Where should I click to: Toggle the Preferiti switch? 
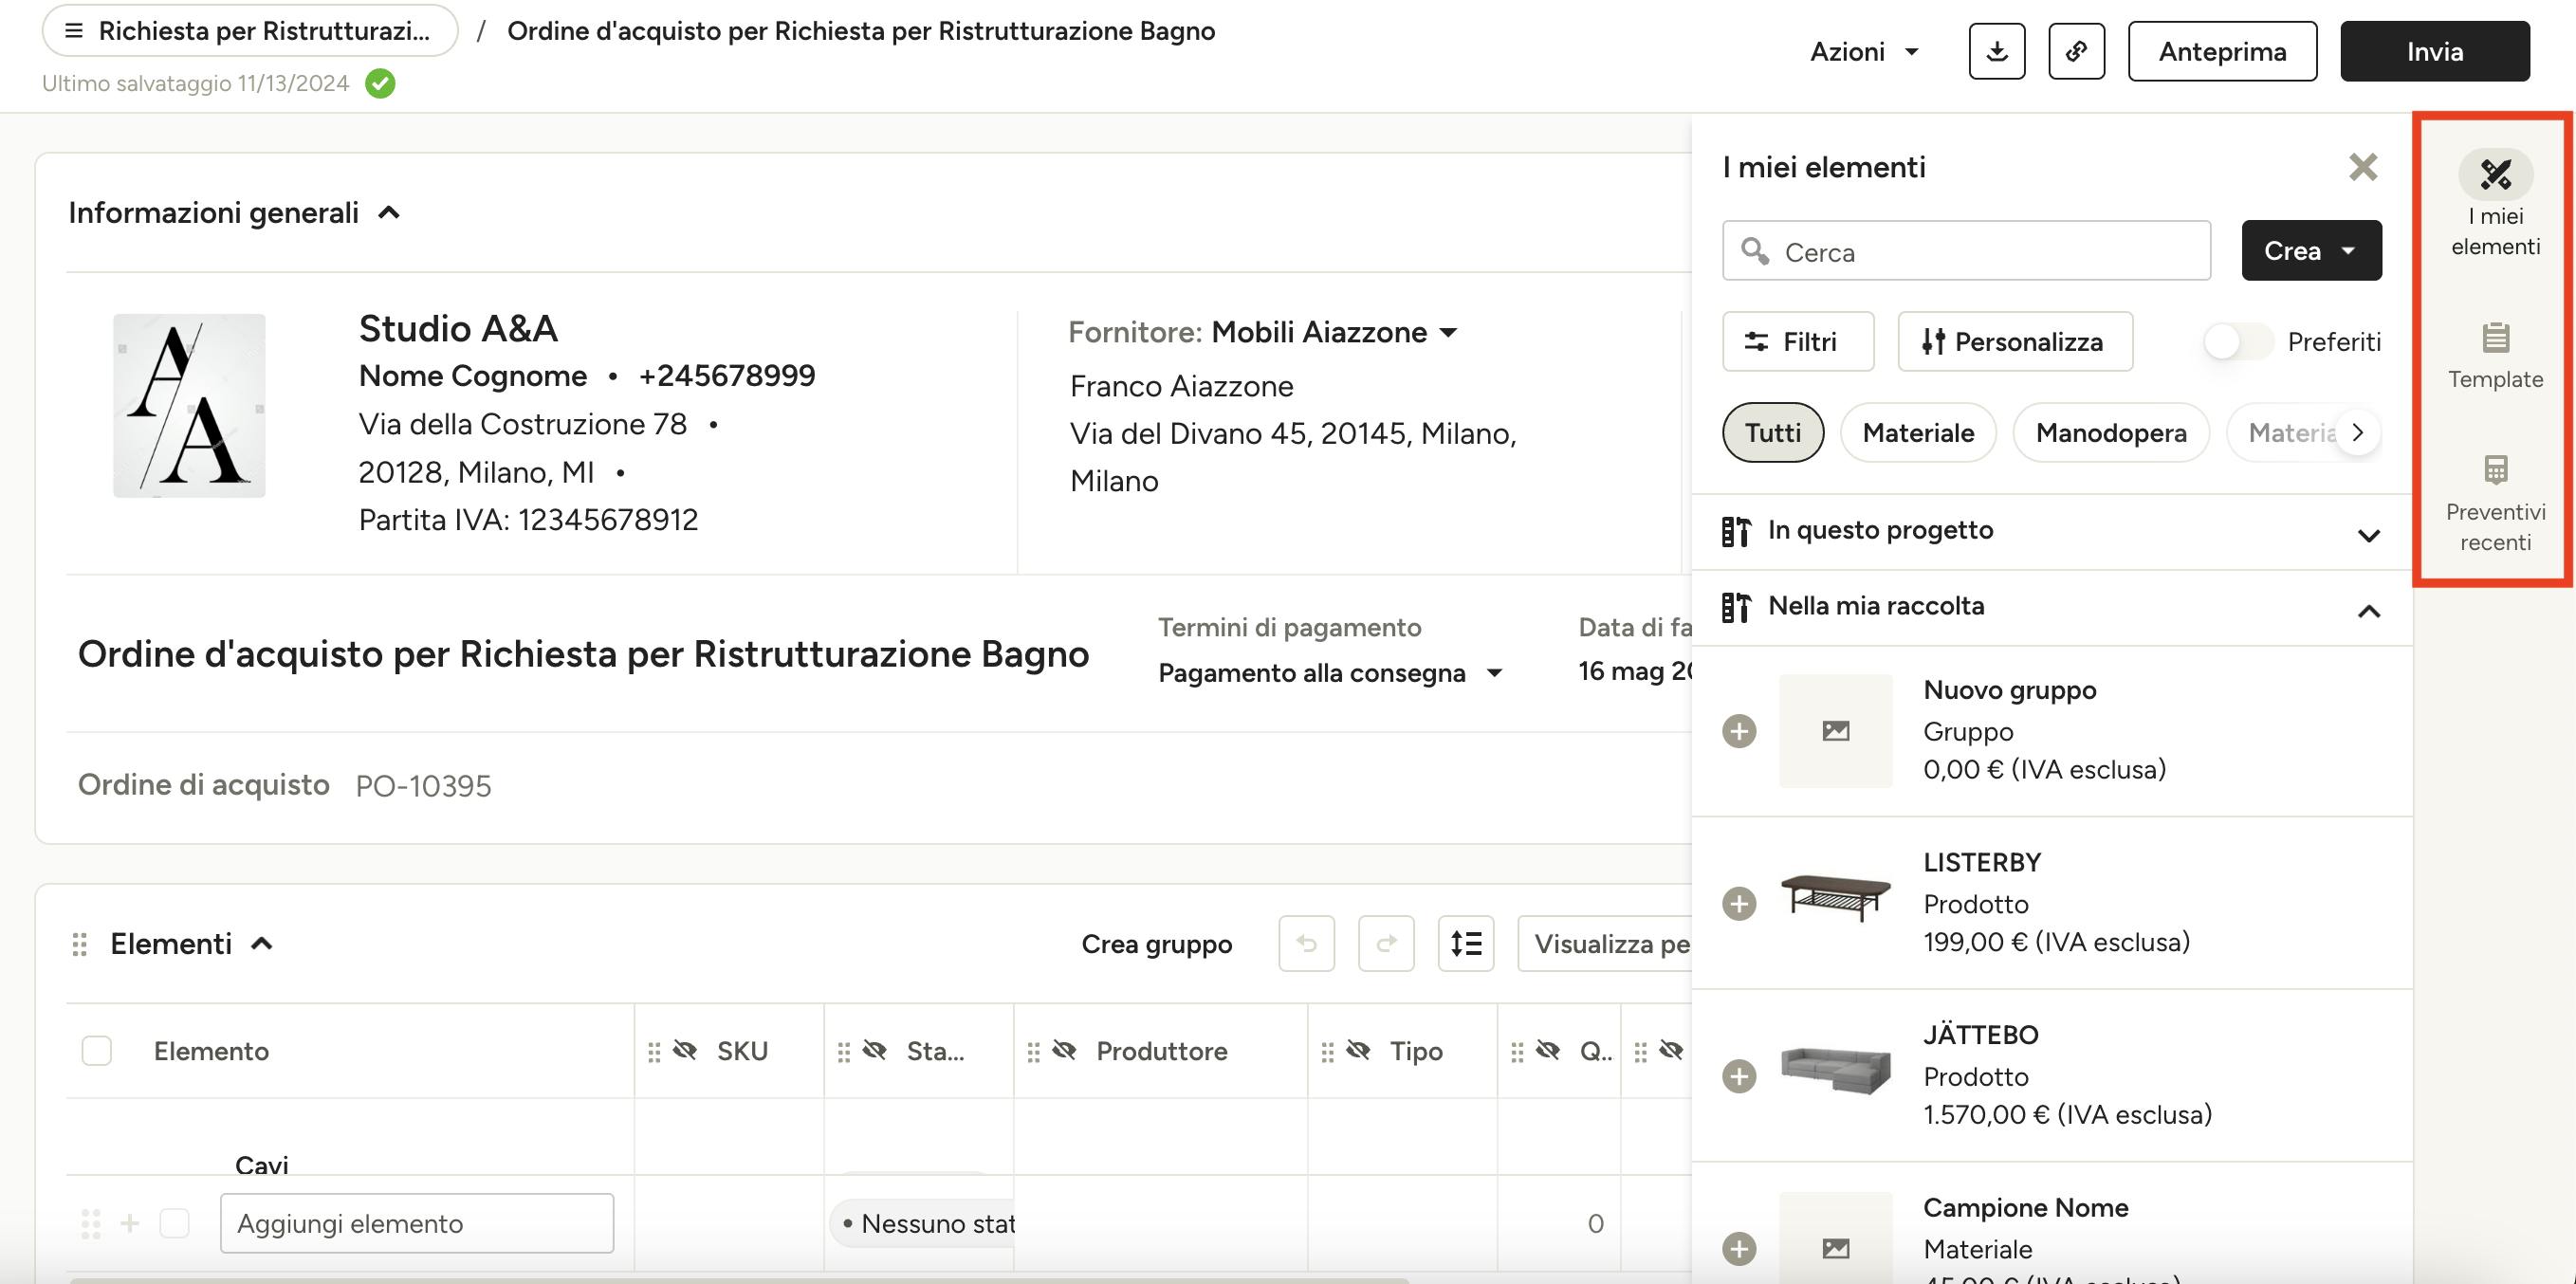tap(2238, 342)
